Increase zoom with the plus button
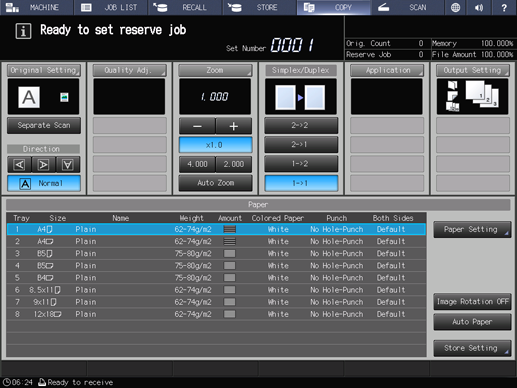Screen dimensions: 517x388 (234, 126)
